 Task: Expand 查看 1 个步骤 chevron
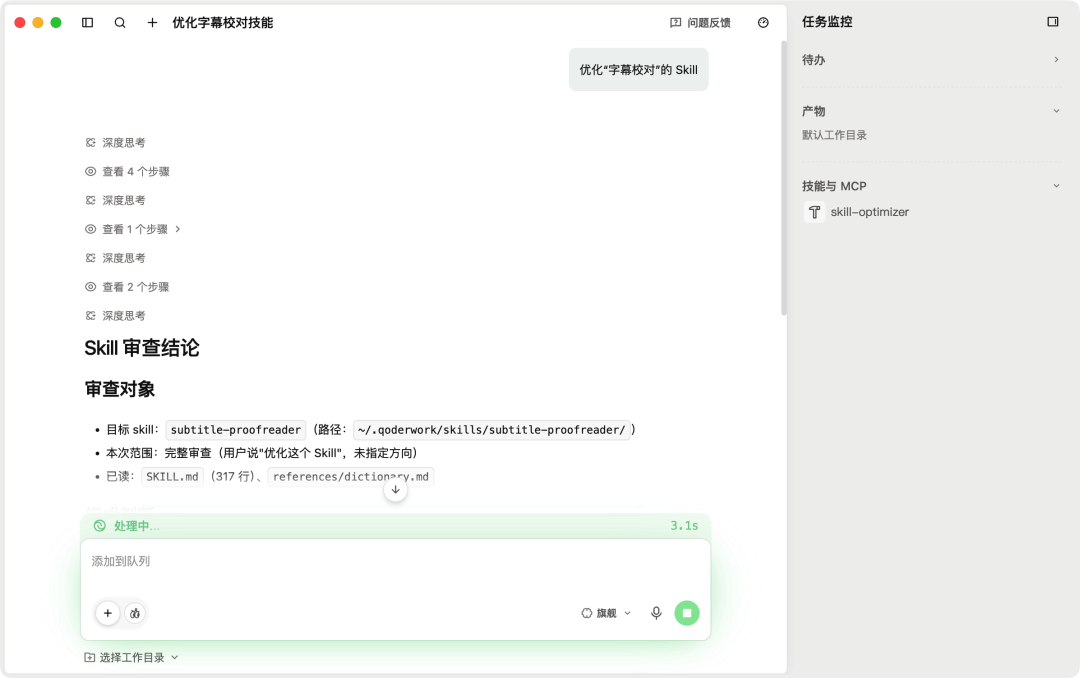[x=178, y=229]
